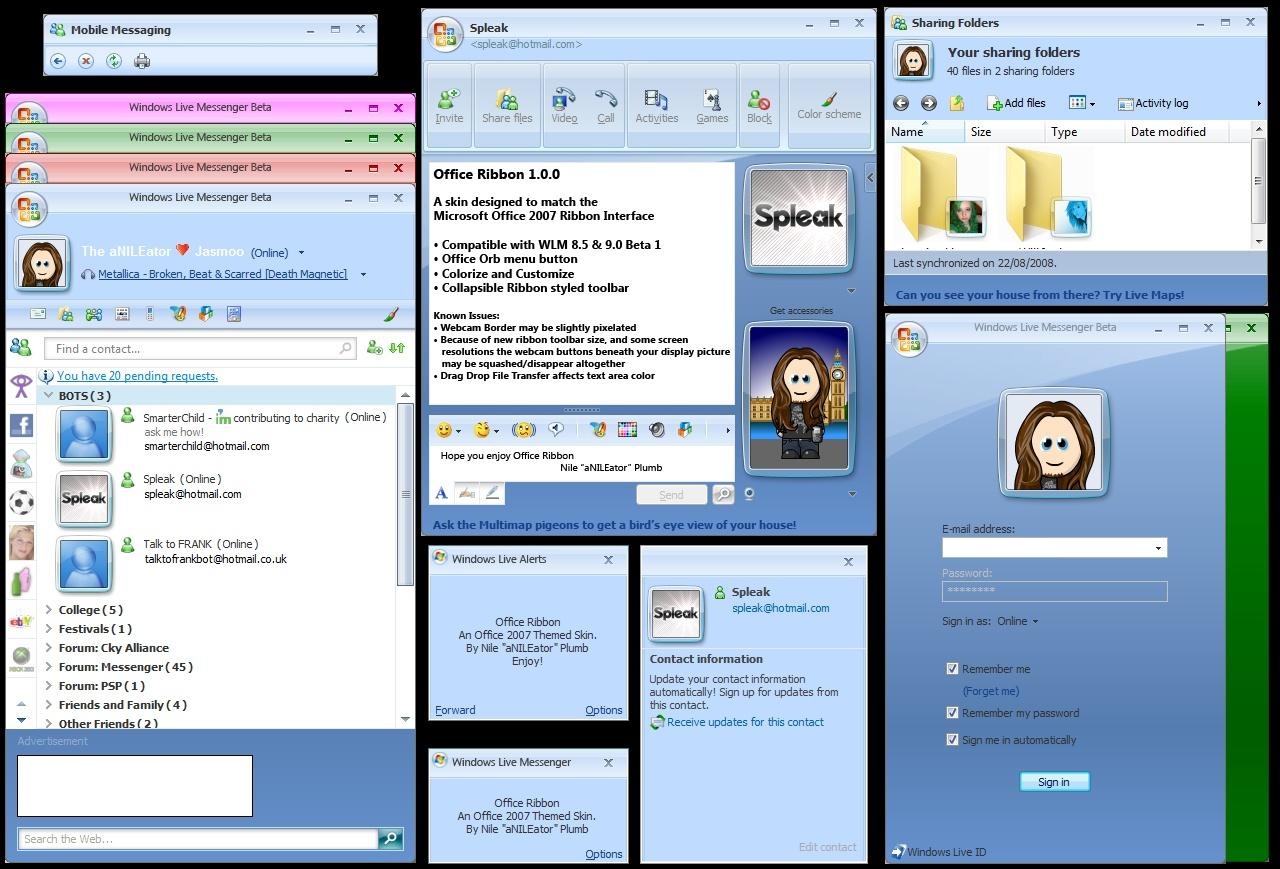Open the background color grid icon in chat
This screenshot has height=869, width=1280.
pos(627,430)
